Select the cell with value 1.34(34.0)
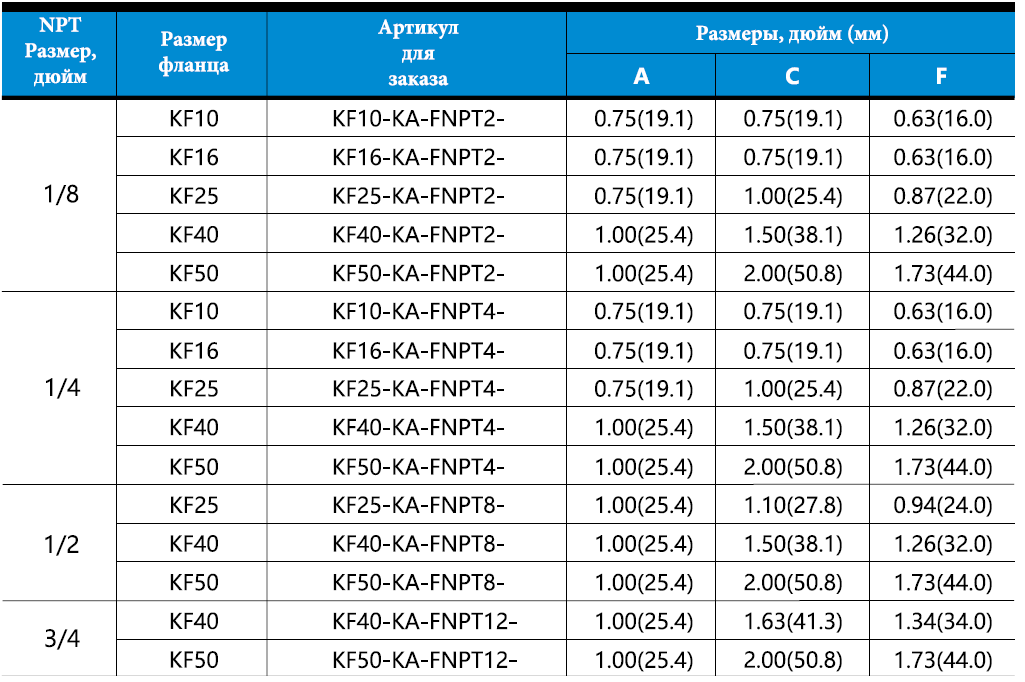 [x=942, y=621]
